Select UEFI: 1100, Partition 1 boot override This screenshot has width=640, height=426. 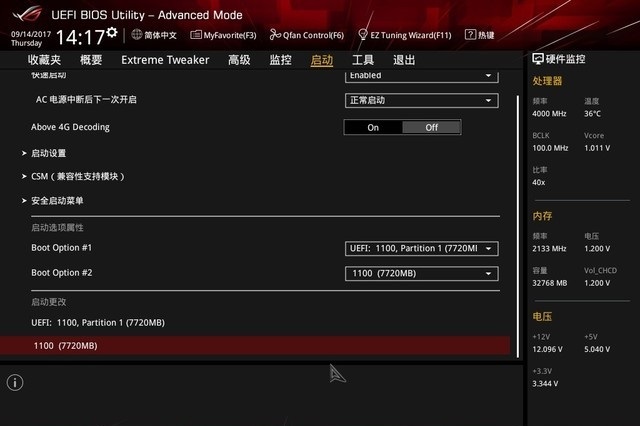point(98,322)
